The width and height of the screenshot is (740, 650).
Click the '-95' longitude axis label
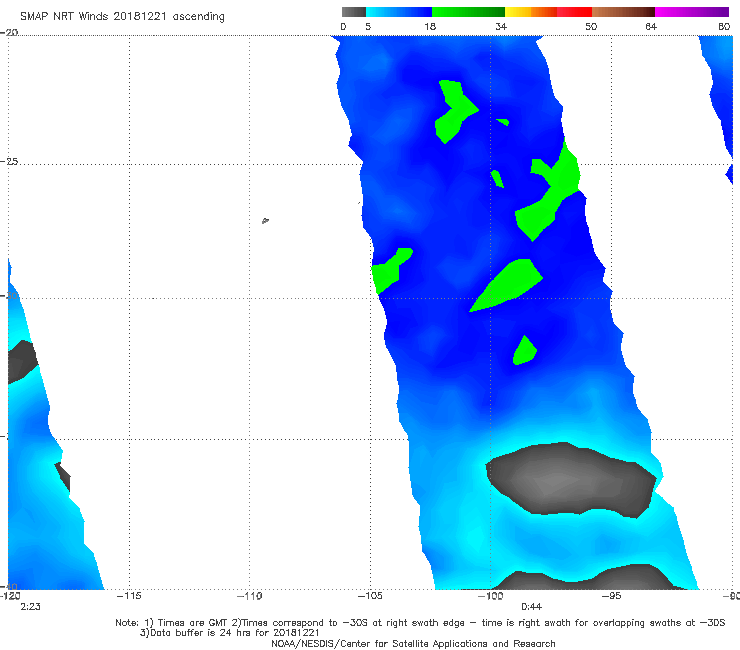coord(612,596)
